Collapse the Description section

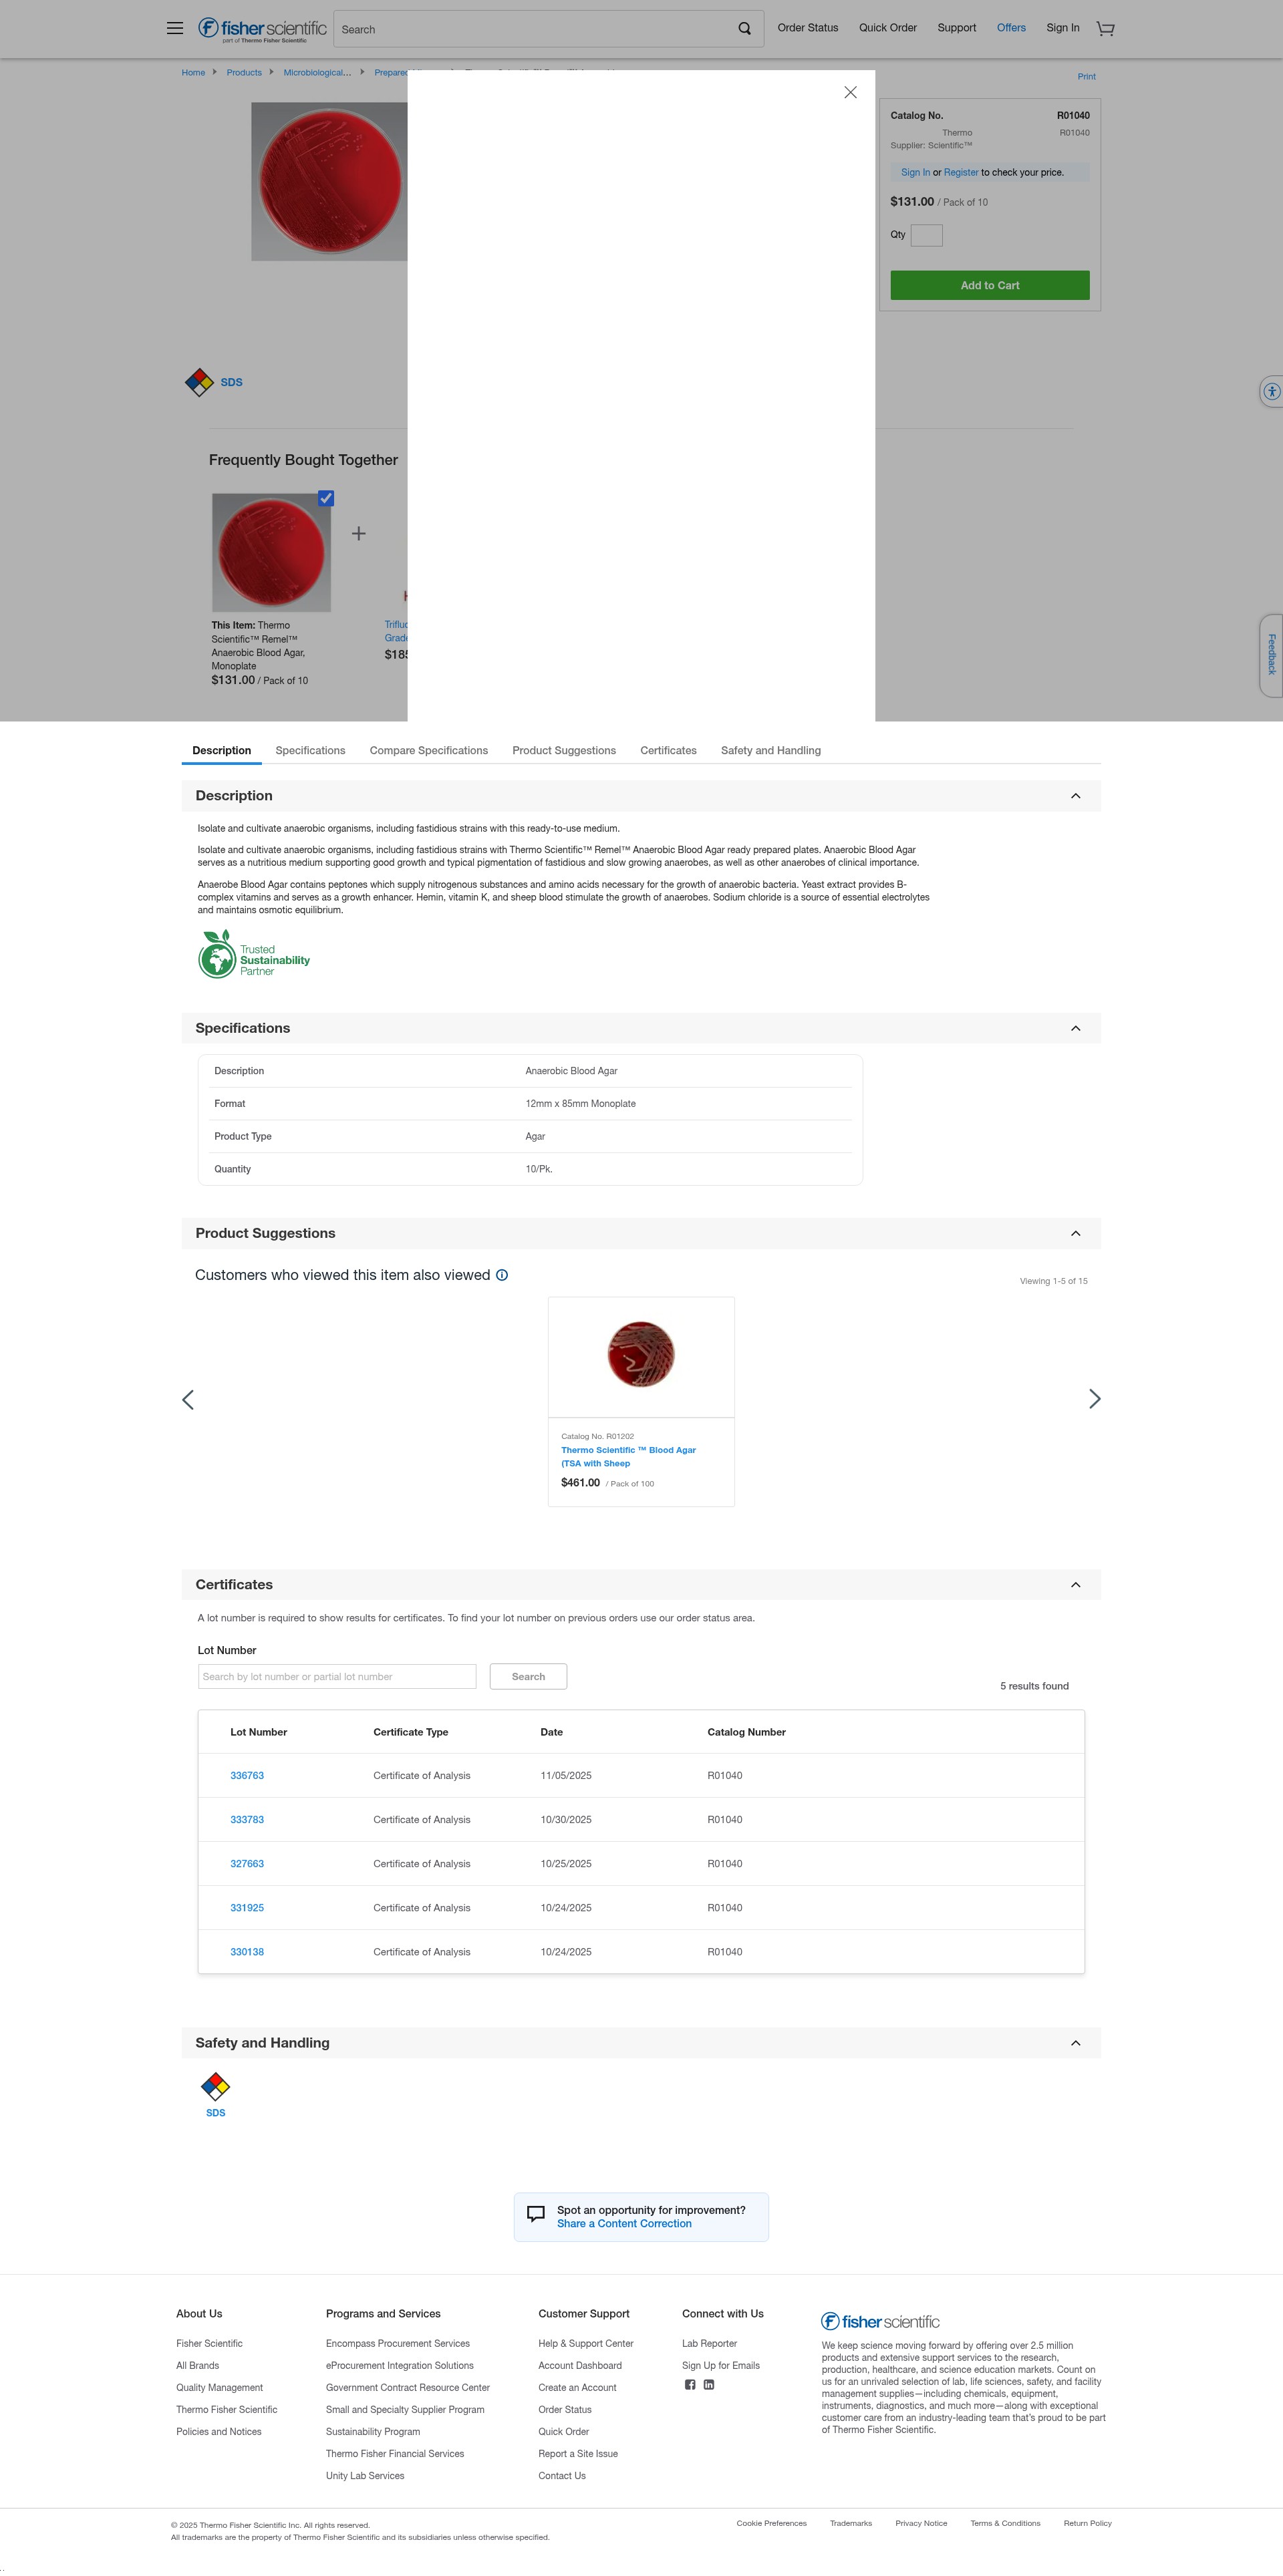(1076, 796)
